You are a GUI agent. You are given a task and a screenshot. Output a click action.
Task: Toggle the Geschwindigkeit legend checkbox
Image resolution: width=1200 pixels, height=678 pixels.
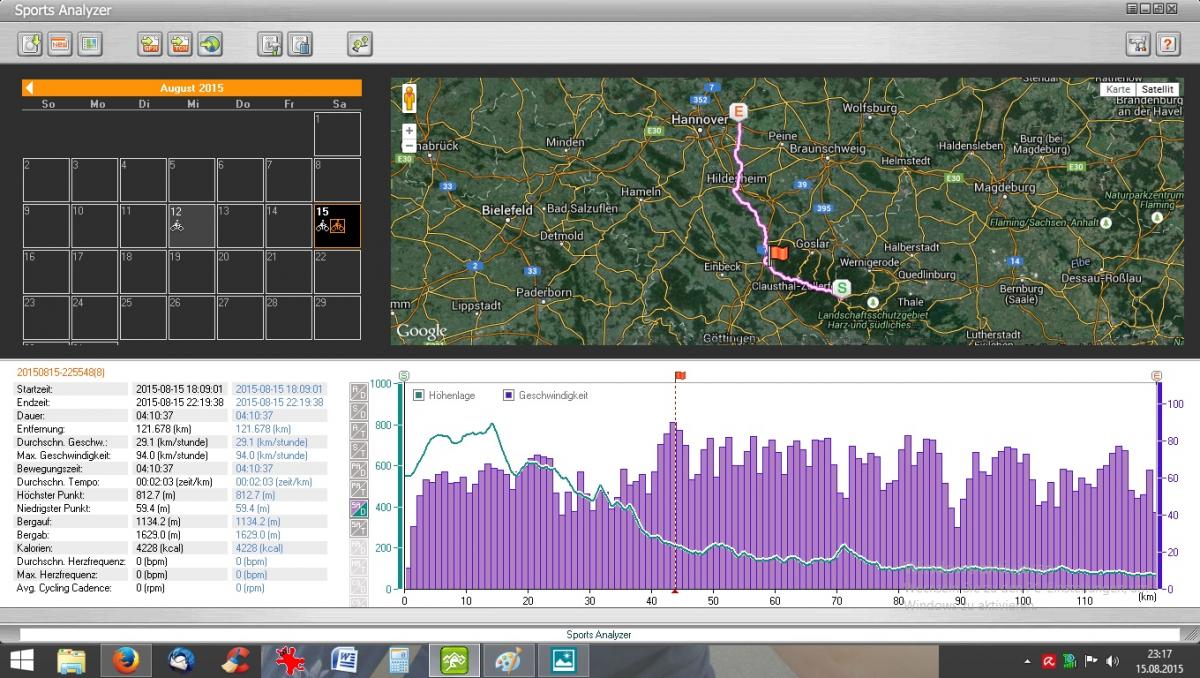click(509, 396)
